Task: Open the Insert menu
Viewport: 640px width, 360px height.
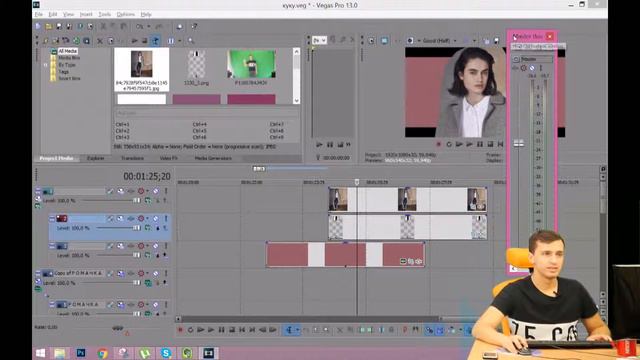Action: point(86,14)
